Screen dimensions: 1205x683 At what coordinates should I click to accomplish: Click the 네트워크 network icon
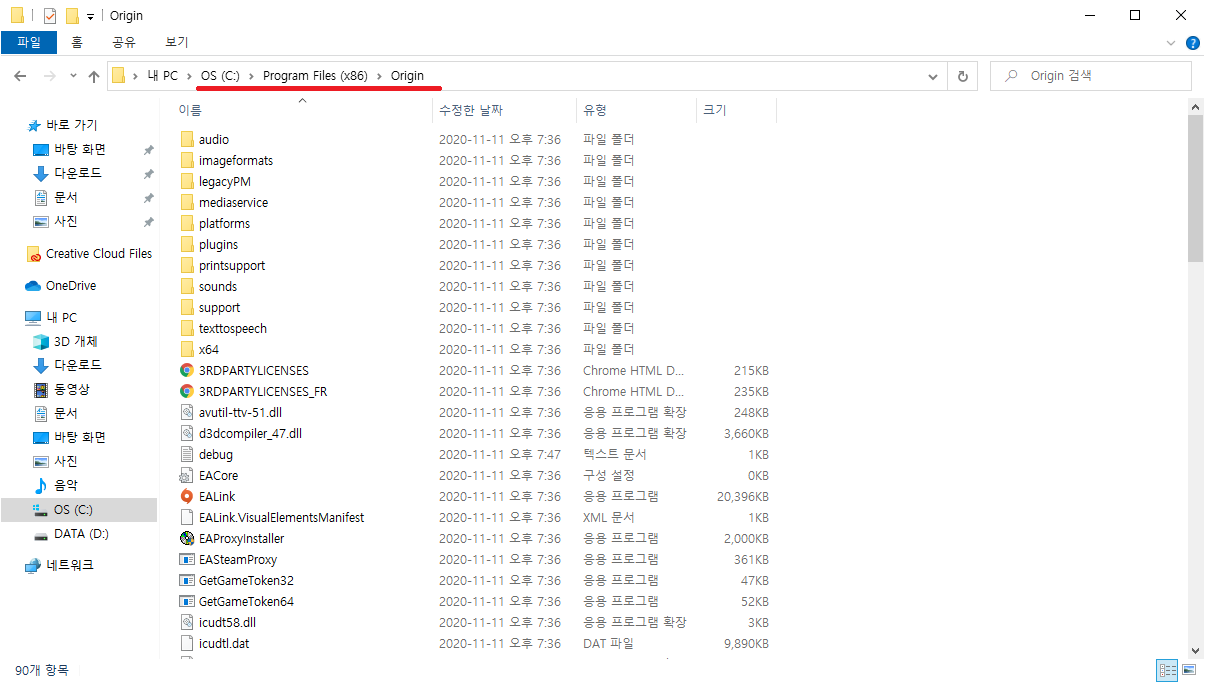[x=34, y=565]
